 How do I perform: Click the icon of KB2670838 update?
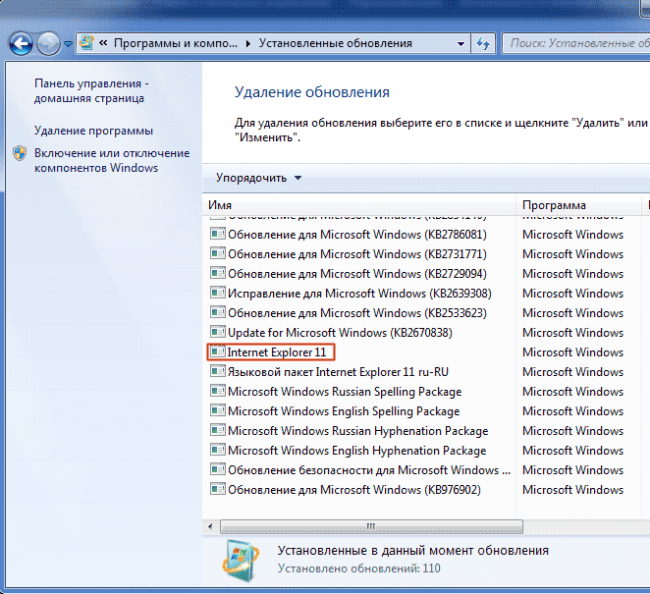(x=218, y=332)
